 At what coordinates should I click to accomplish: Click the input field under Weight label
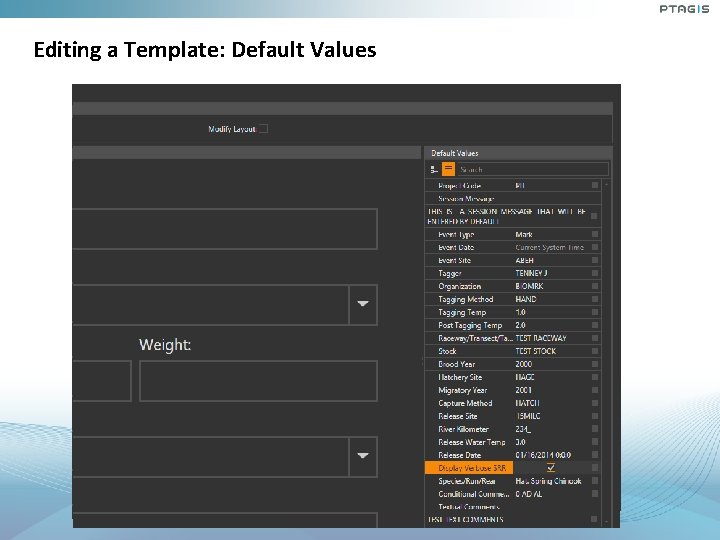coord(258,381)
